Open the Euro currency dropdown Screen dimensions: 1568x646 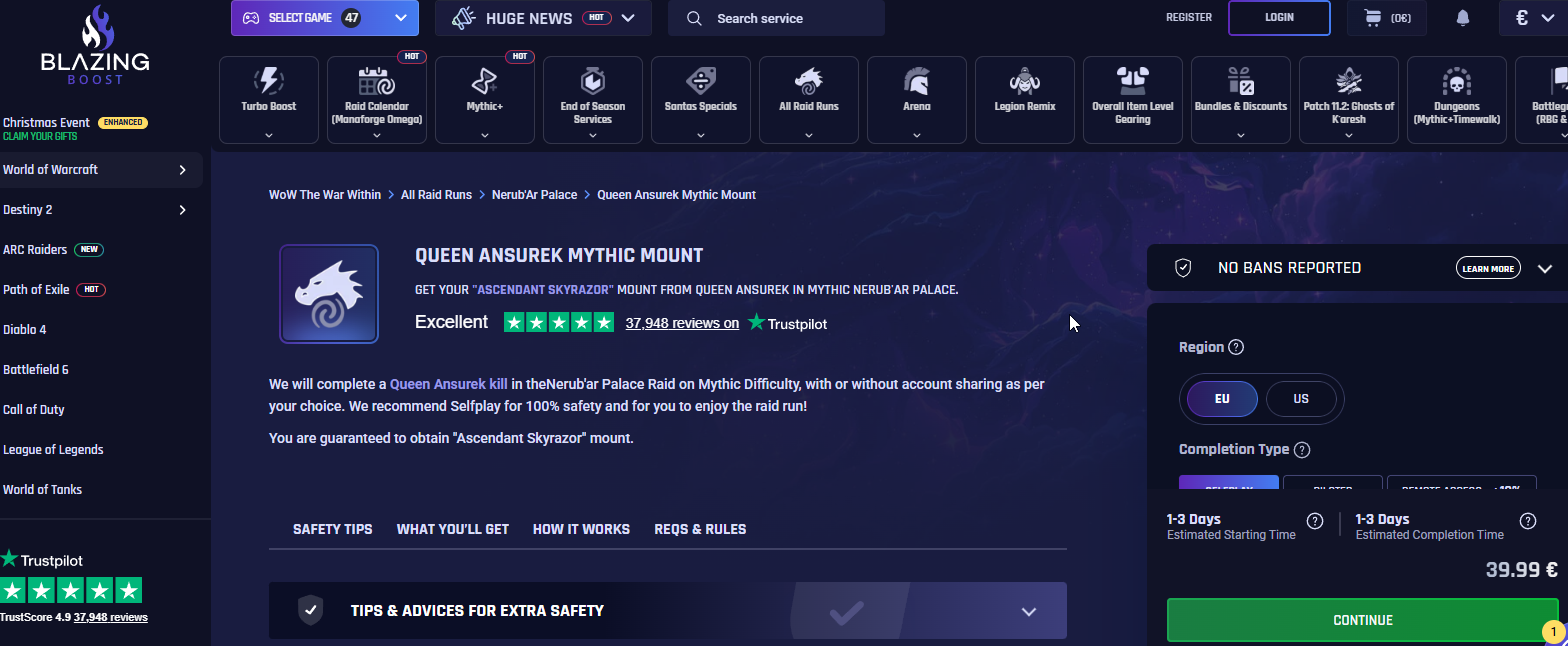coord(1533,18)
